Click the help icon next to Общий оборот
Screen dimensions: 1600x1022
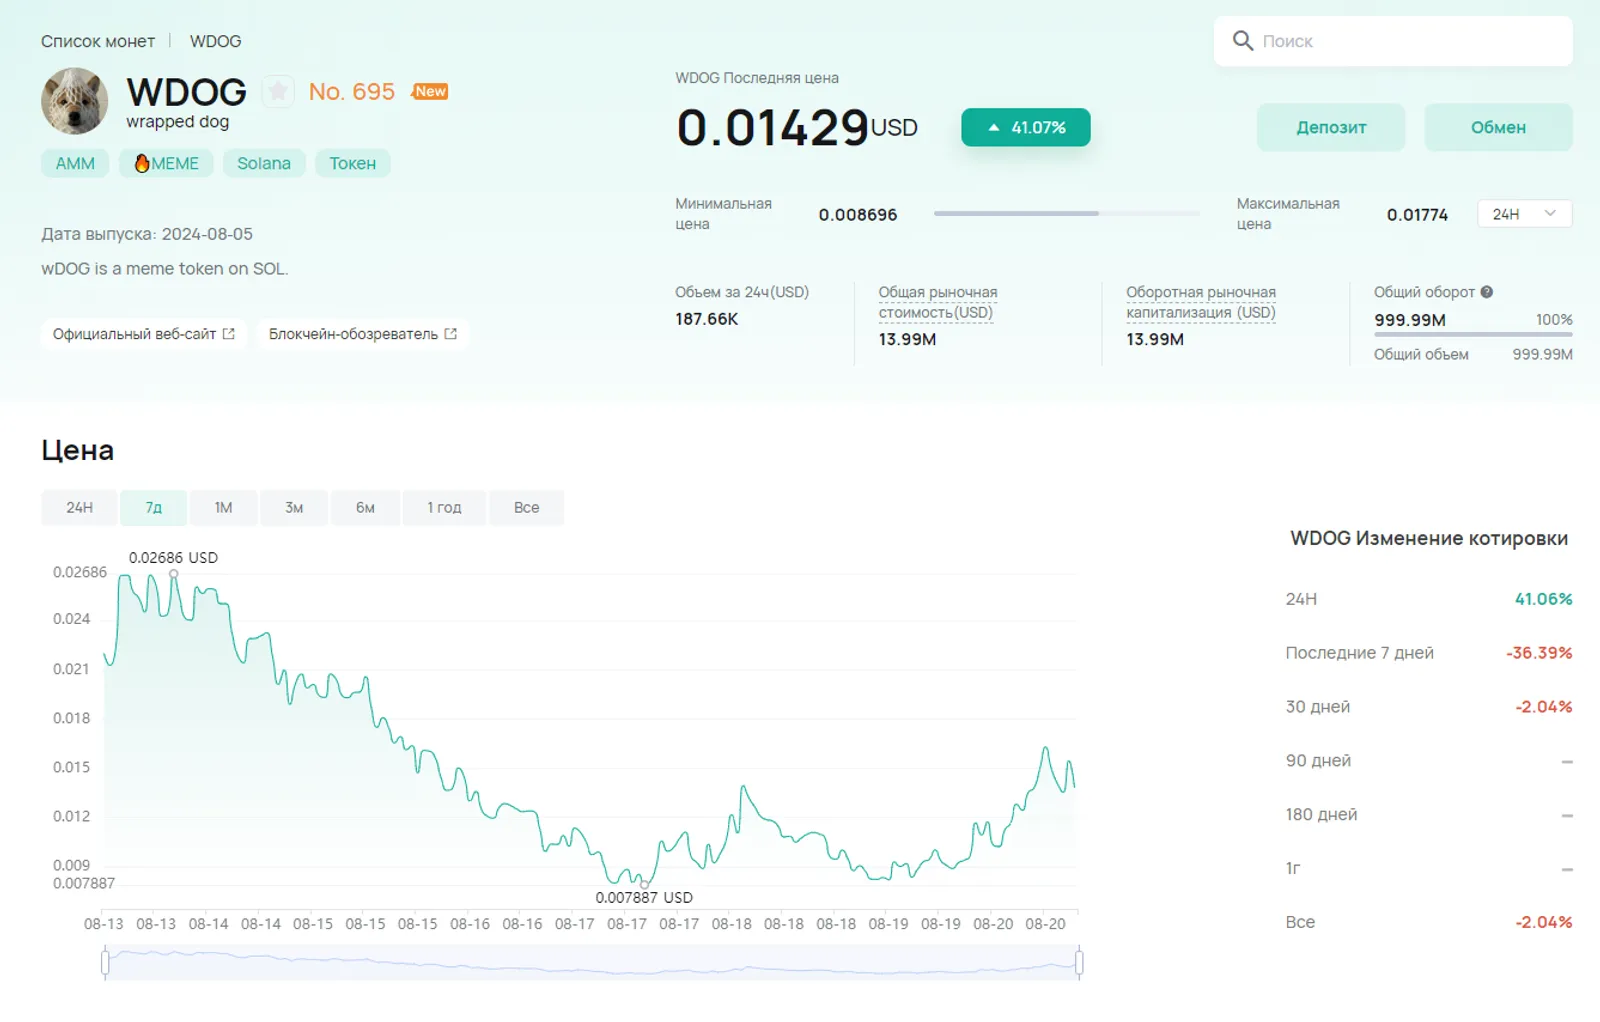[x=1487, y=292]
